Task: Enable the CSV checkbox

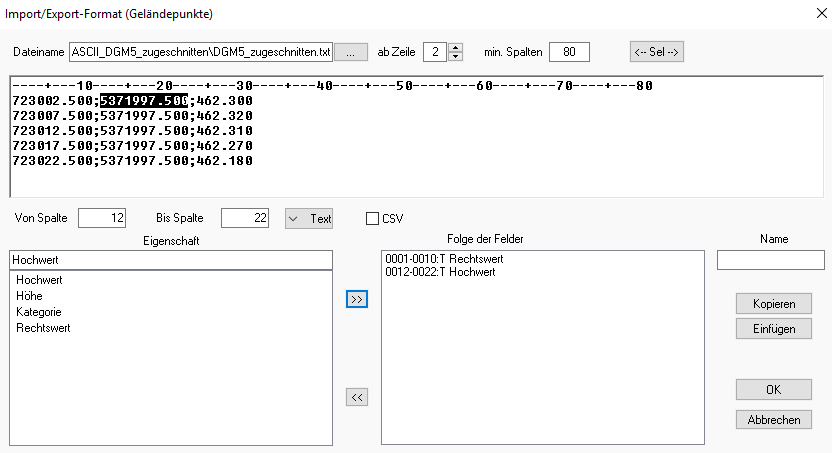Action: (x=373, y=218)
